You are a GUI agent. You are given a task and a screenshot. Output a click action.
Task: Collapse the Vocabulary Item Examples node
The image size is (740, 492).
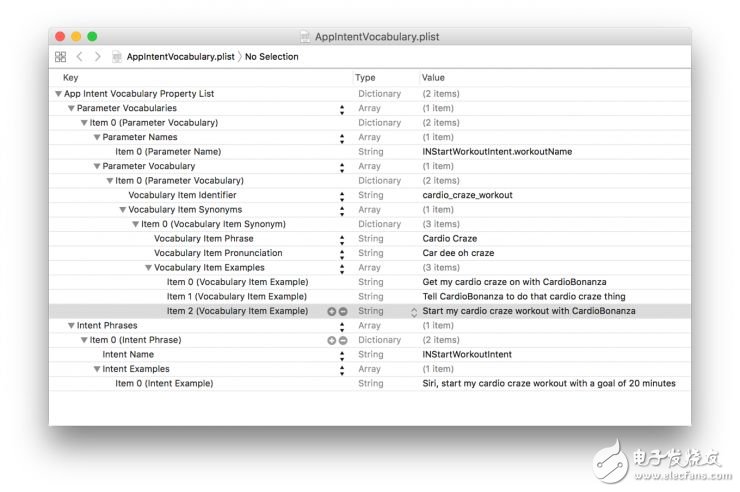point(148,268)
